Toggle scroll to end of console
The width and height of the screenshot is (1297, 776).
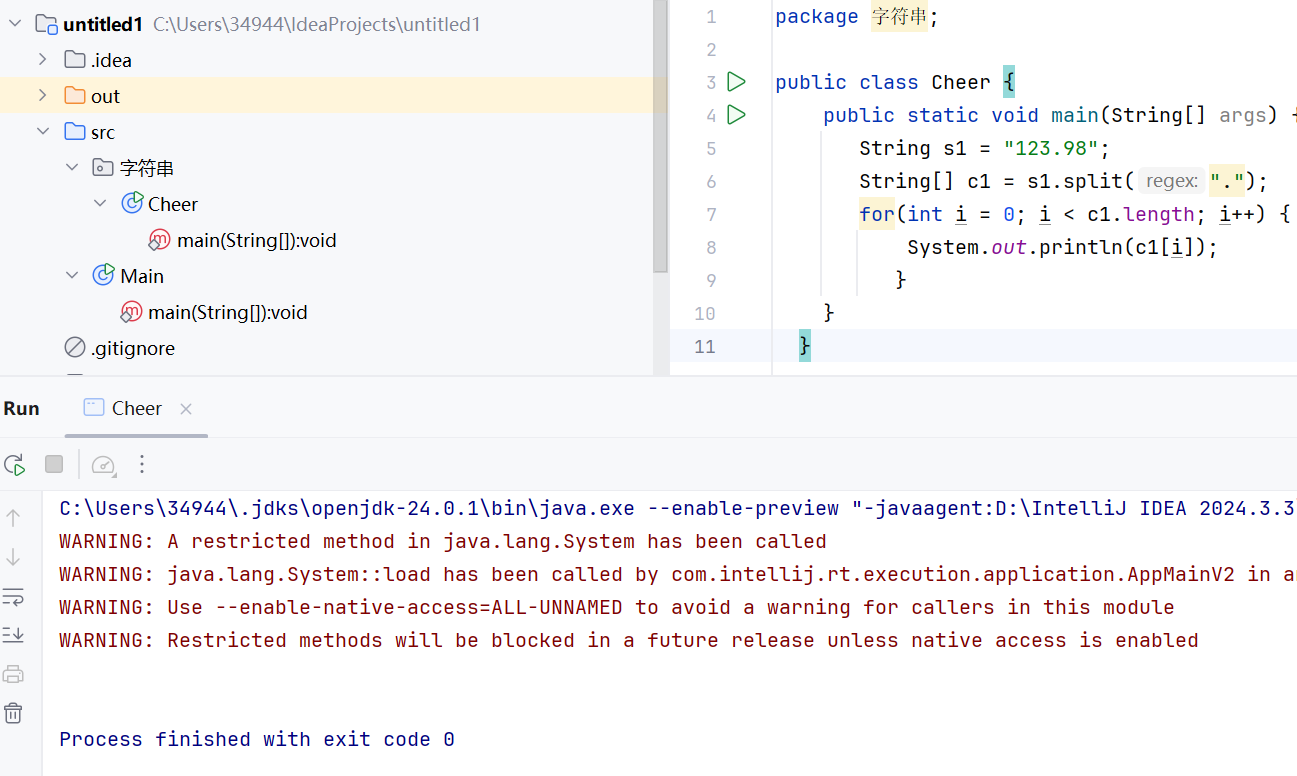13,635
